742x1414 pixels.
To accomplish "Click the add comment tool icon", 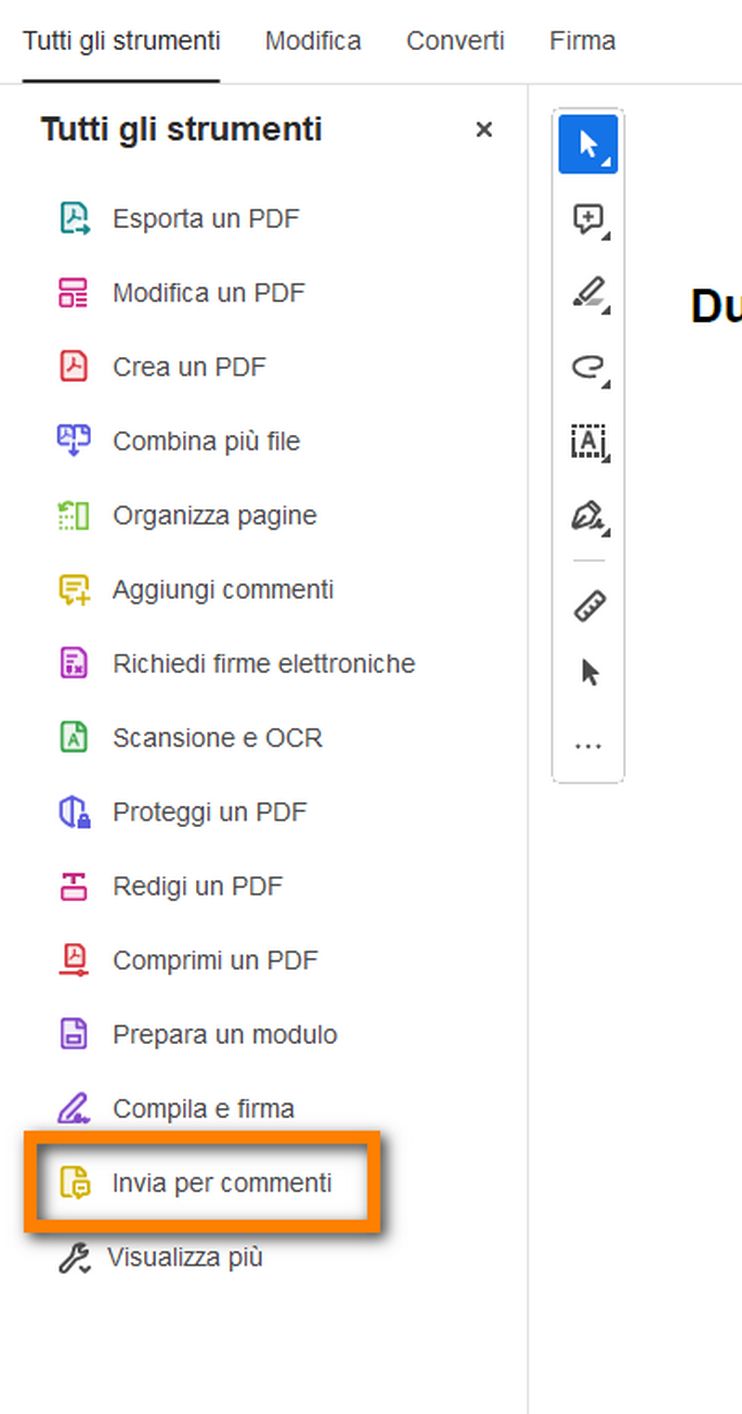I will (x=588, y=219).
